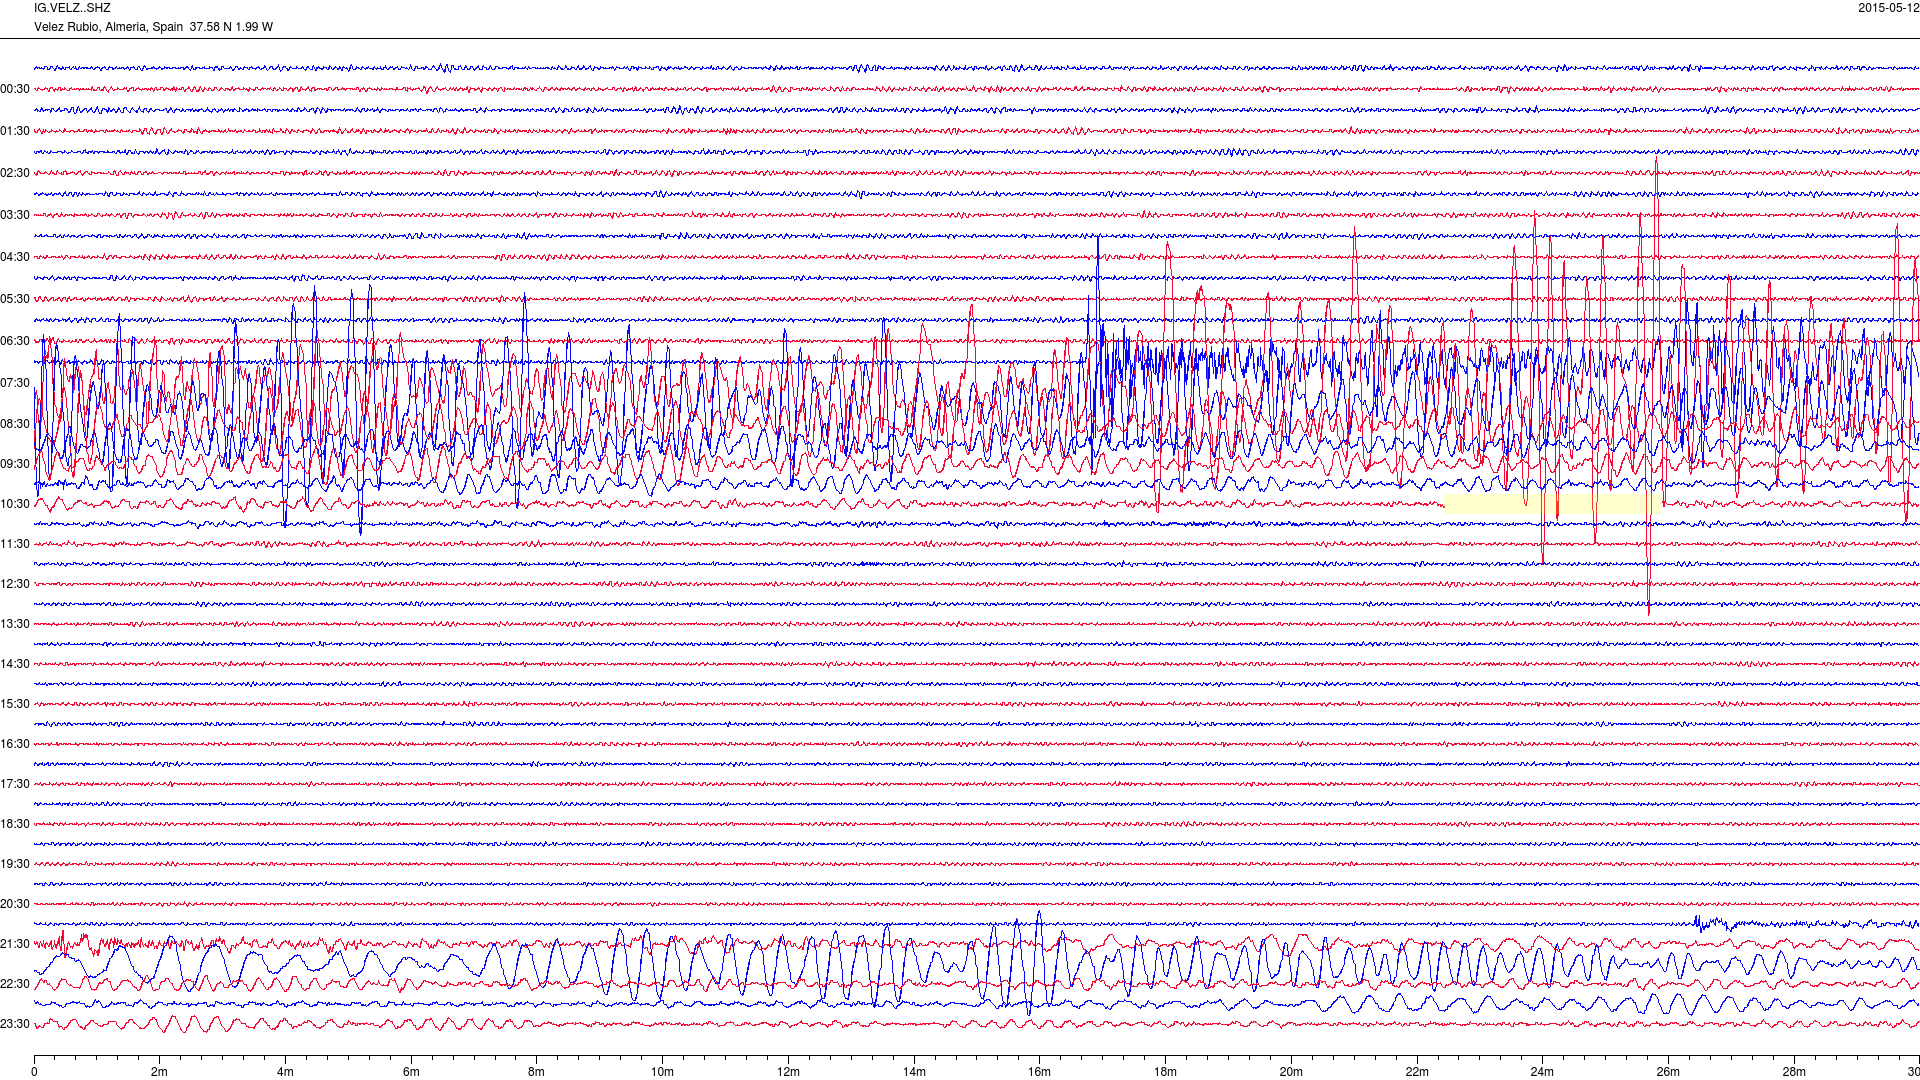Select the 16:30 time row label
The width and height of the screenshot is (1920, 1080).
coord(15,744)
